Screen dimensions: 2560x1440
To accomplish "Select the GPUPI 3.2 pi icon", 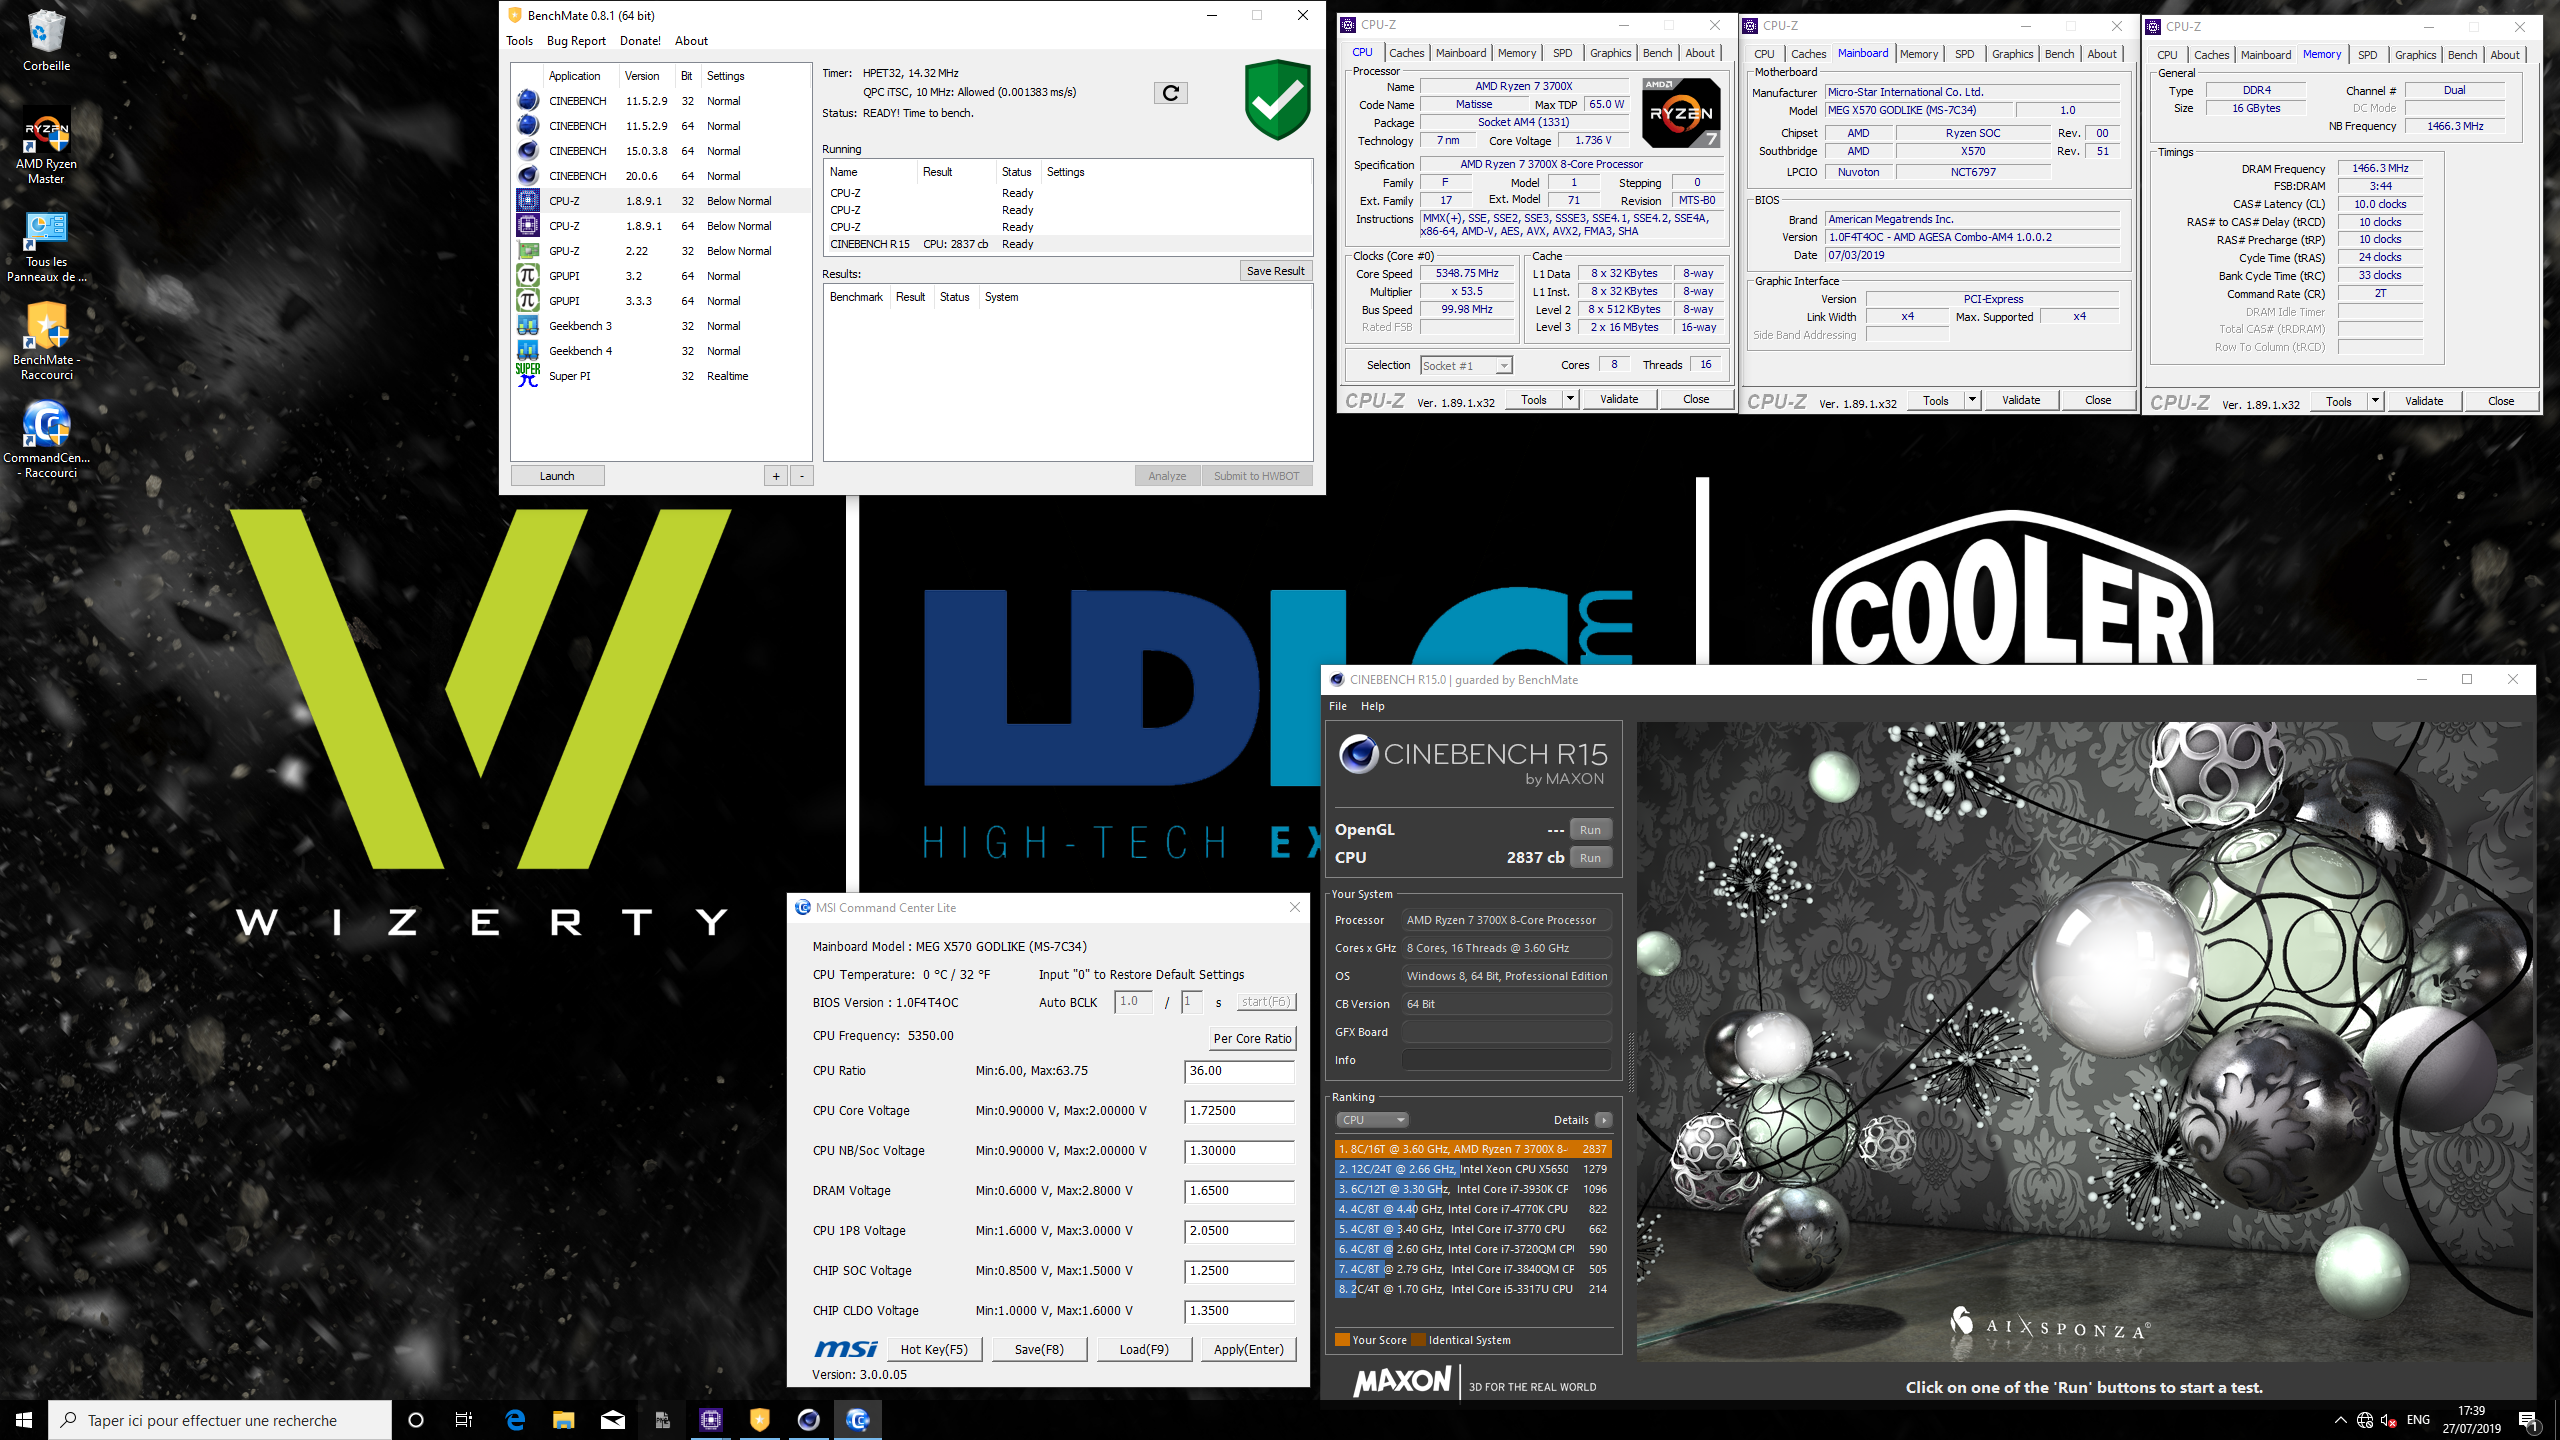I will pos(528,276).
